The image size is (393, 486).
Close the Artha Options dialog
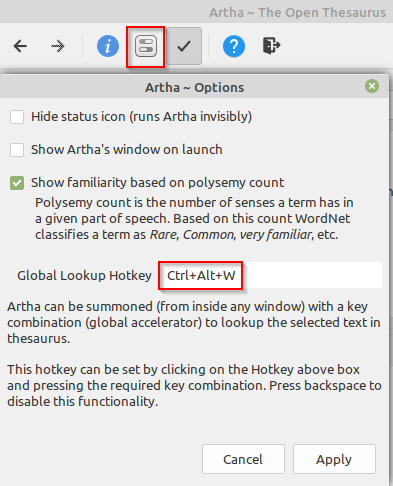(372, 86)
